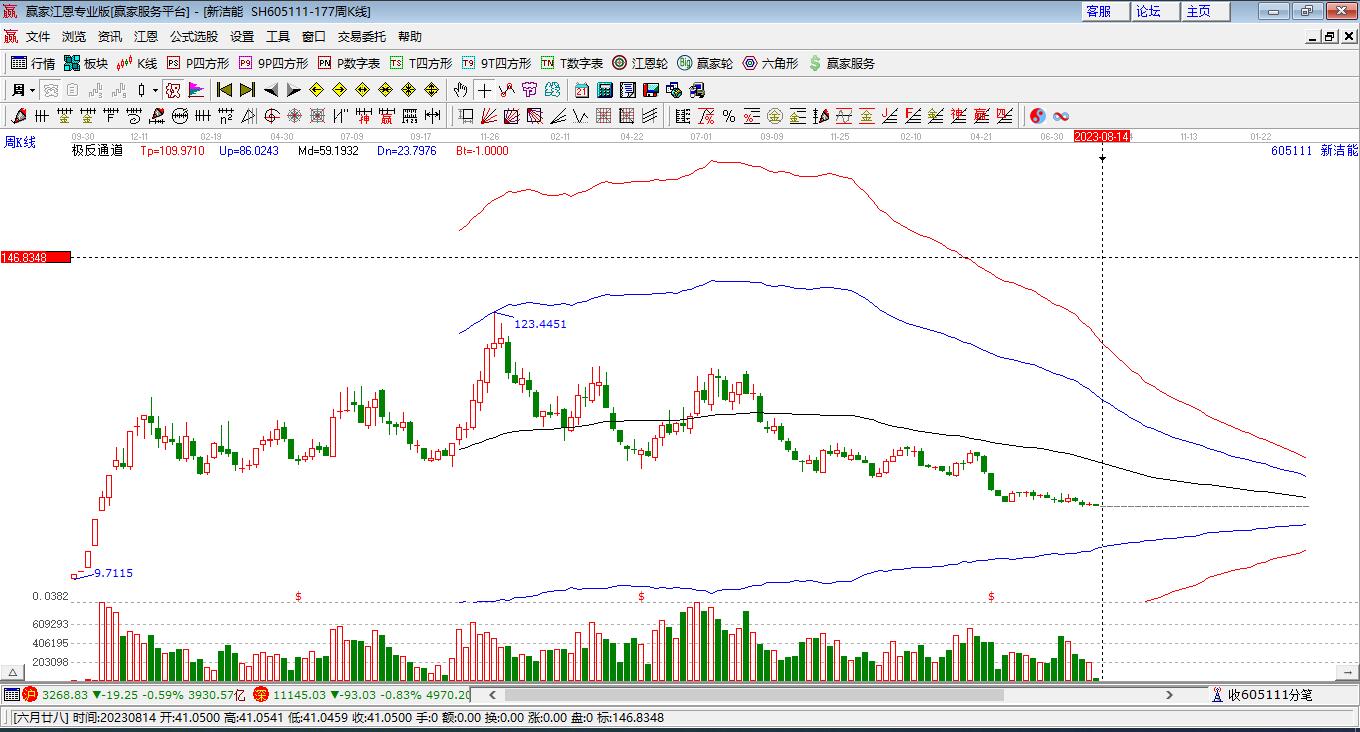The width and height of the screenshot is (1360, 732).
Task: Click the 极反通道 indicator name
Action: point(97,151)
